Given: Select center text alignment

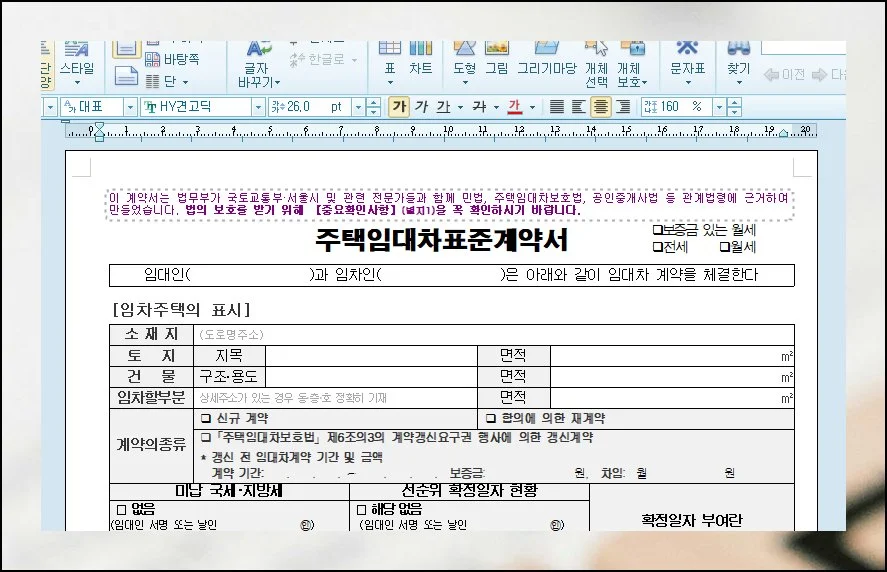Looking at the screenshot, I should pos(601,107).
